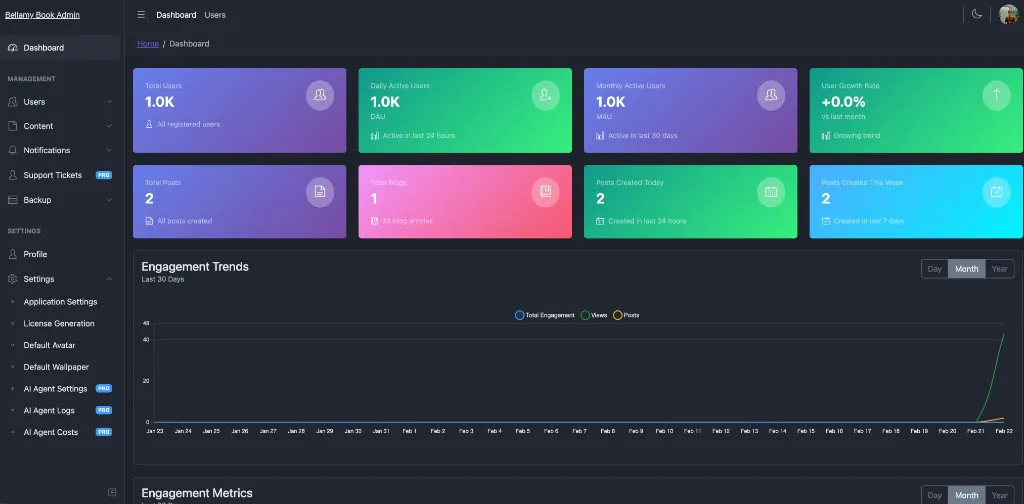Screen dimensions: 1024x504
Task: Expand the Content sidebar chevron
Action: tap(109, 126)
